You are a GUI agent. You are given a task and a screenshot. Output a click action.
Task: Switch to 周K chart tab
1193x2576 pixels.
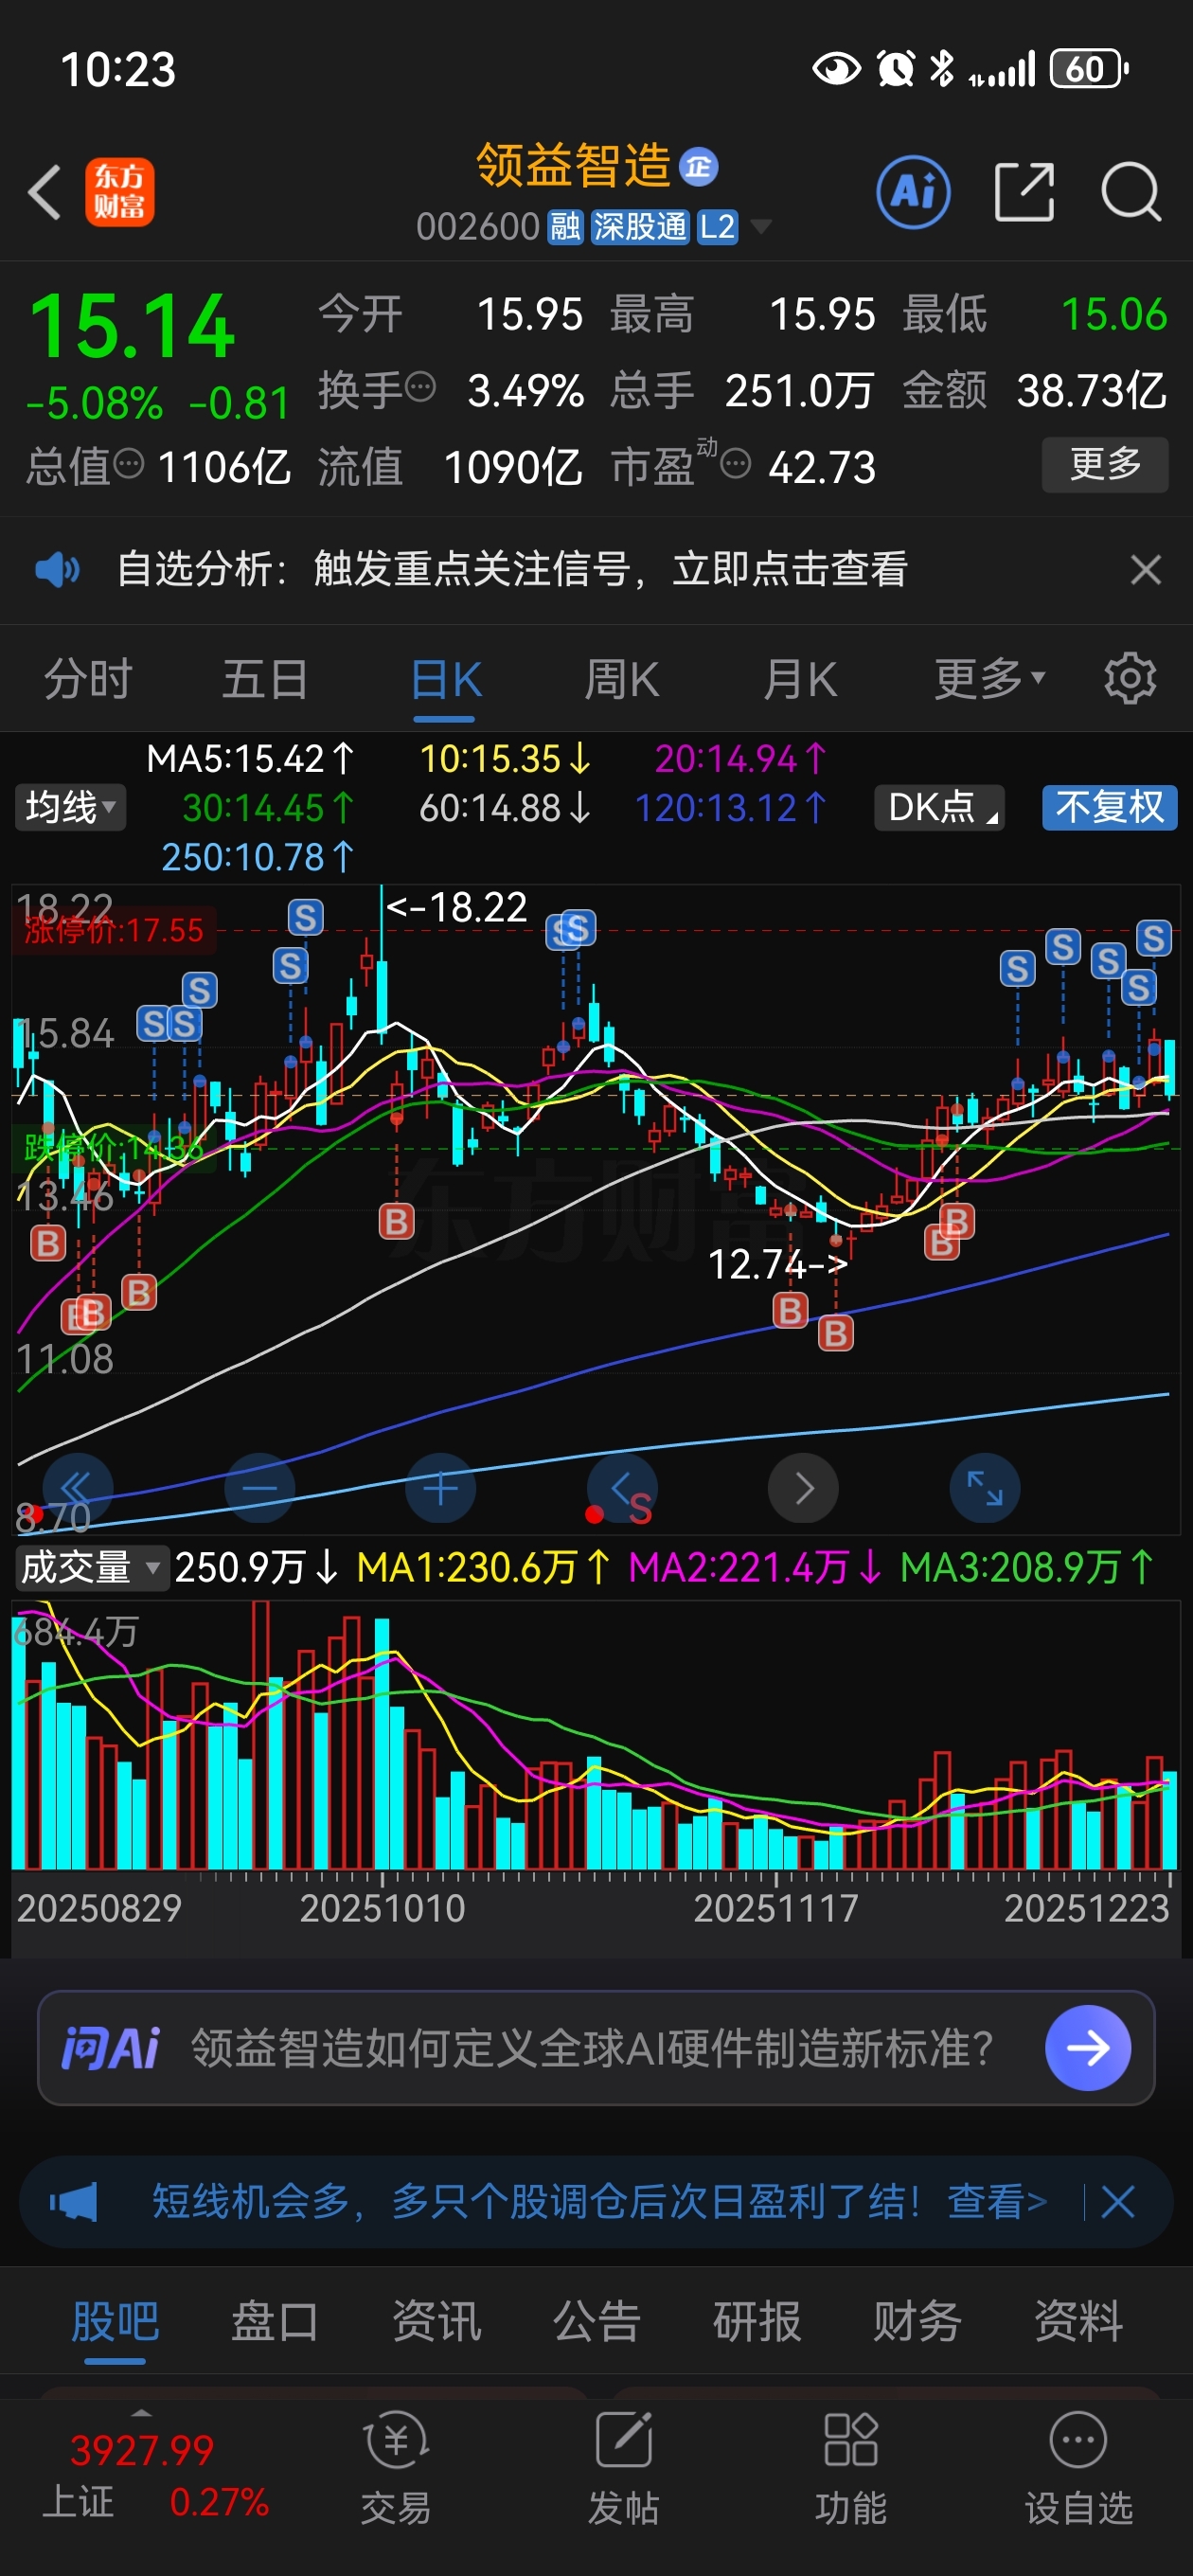[x=621, y=679]
